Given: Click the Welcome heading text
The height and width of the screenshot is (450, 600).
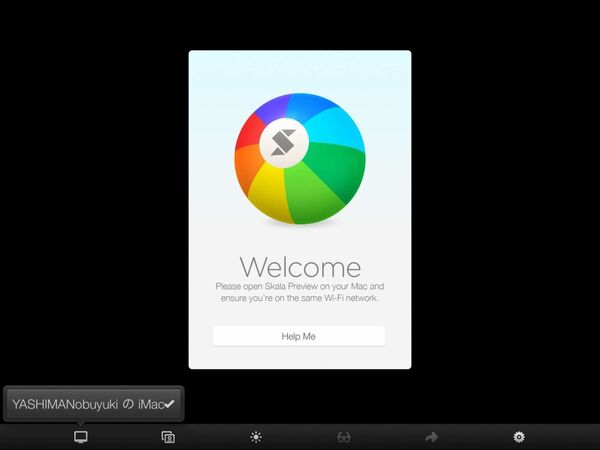Looking at the screenshot, I should point(300,267).
